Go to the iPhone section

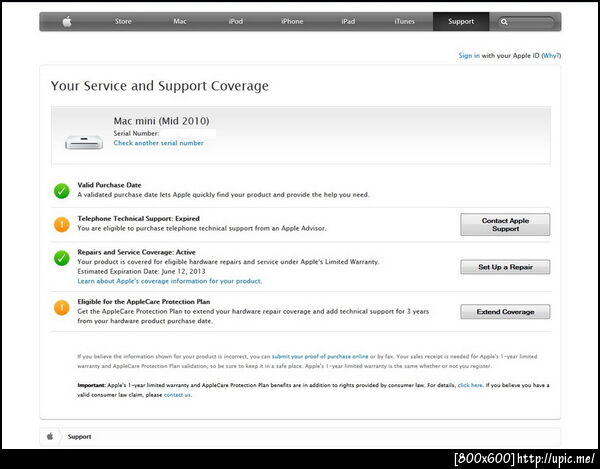click(x=292, y=21)
